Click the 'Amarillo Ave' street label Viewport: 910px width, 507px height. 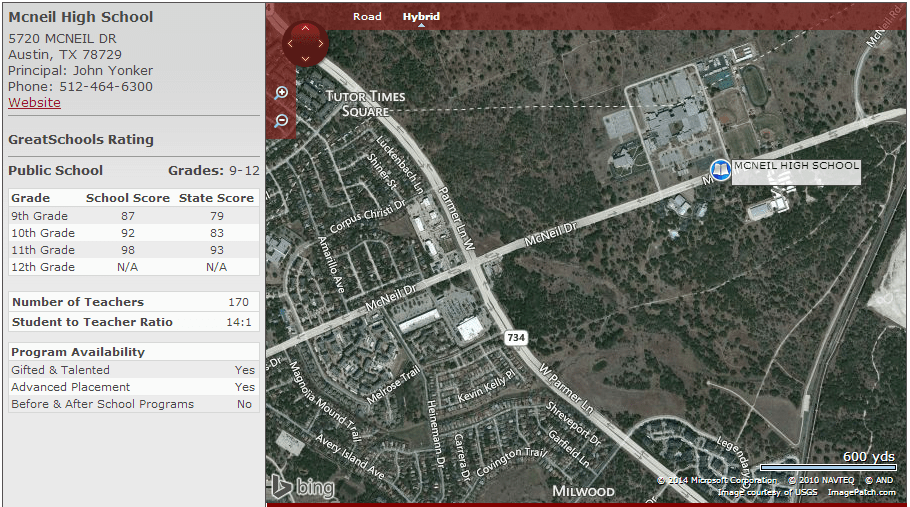(x=331, y=265)
